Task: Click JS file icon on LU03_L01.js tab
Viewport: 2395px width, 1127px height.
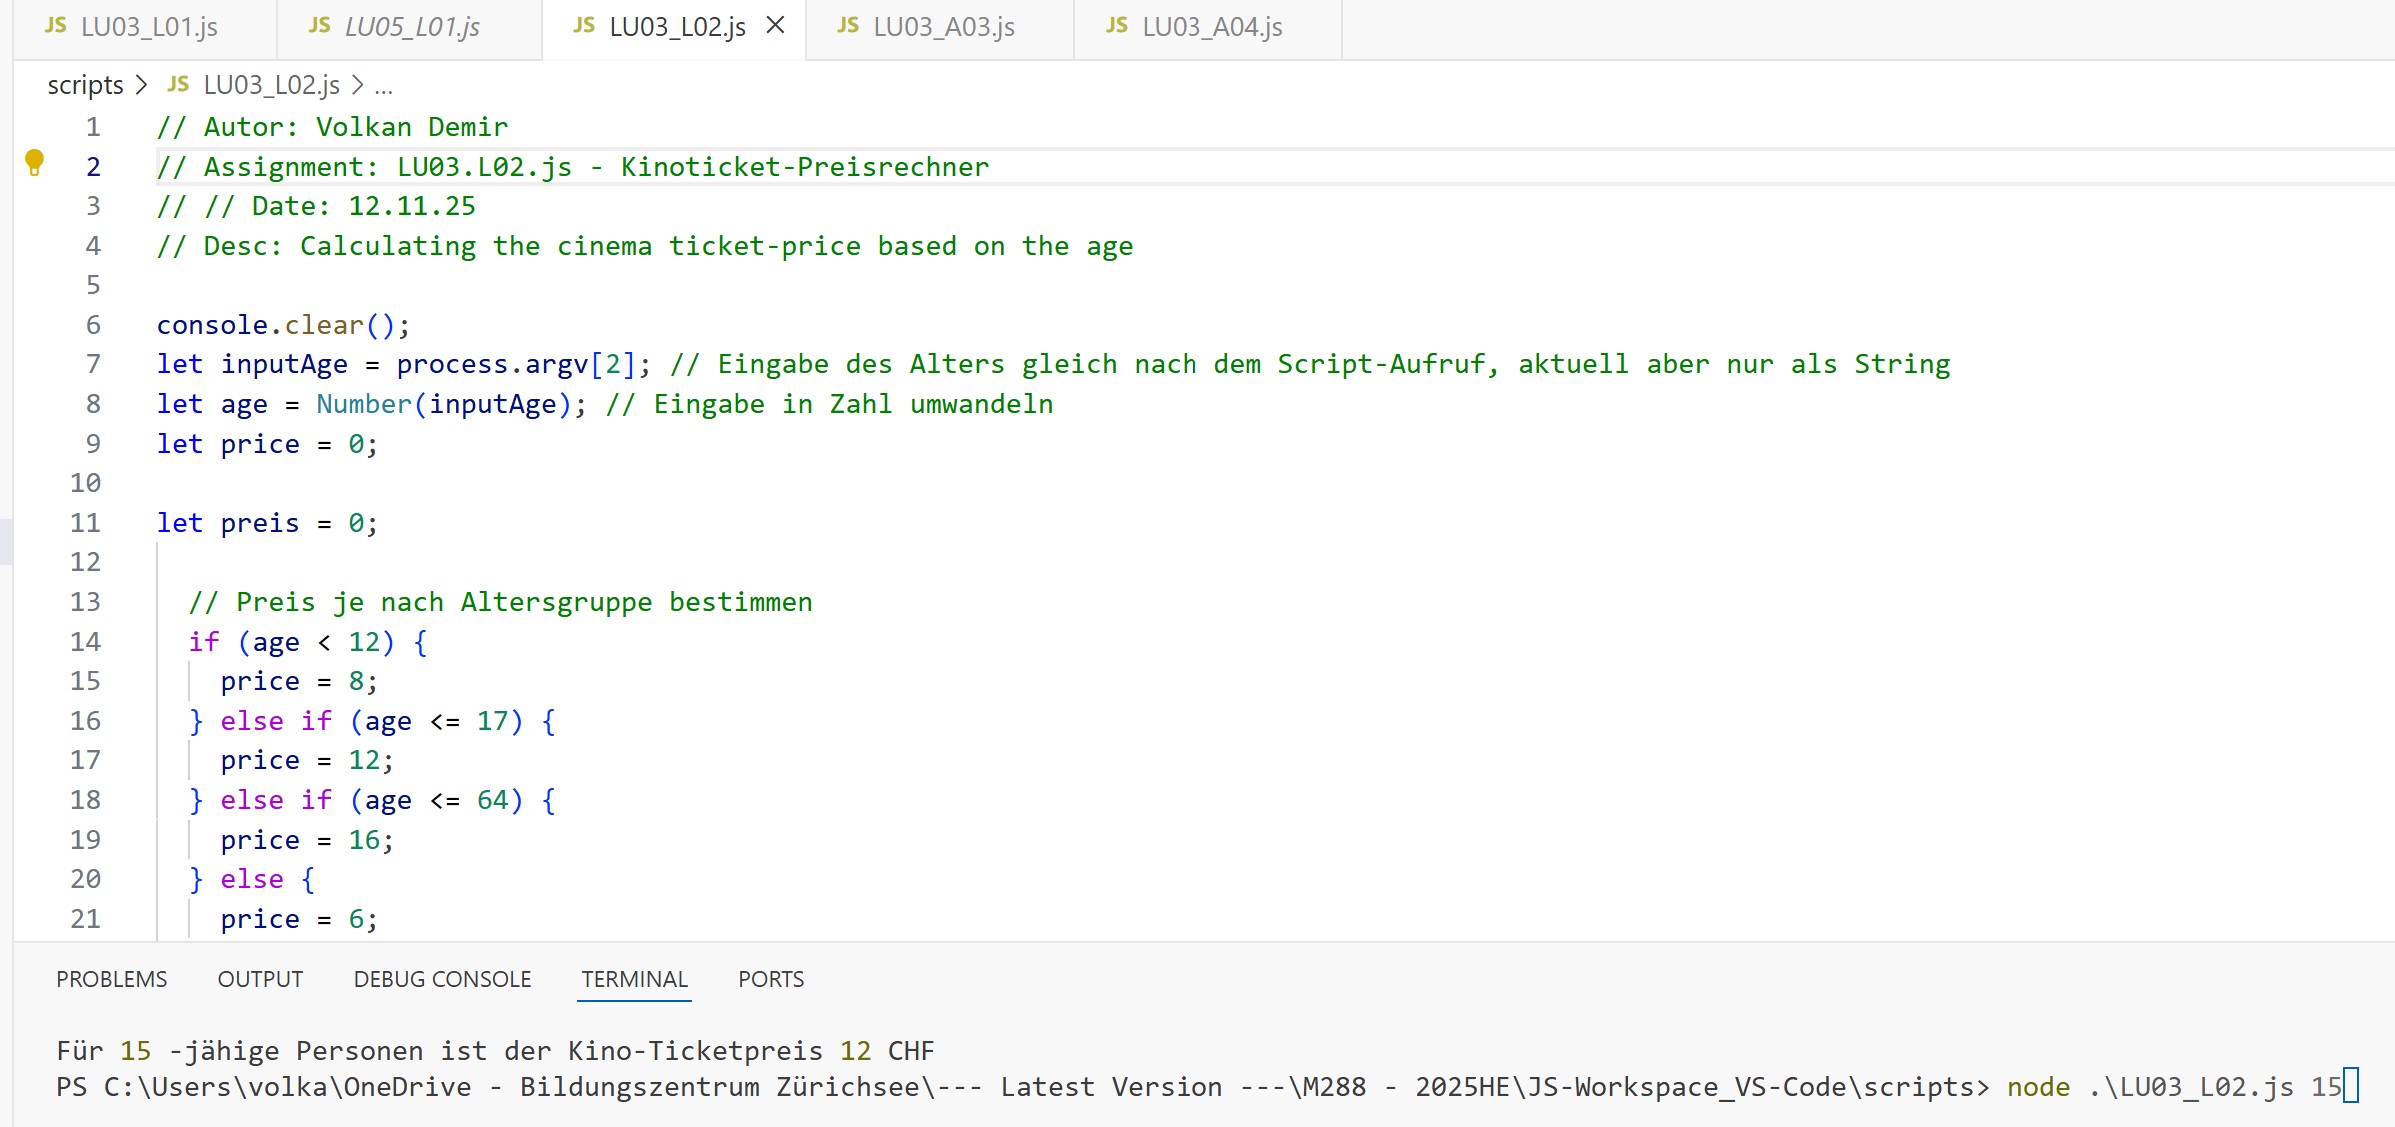Action: (x=56, y=26)
